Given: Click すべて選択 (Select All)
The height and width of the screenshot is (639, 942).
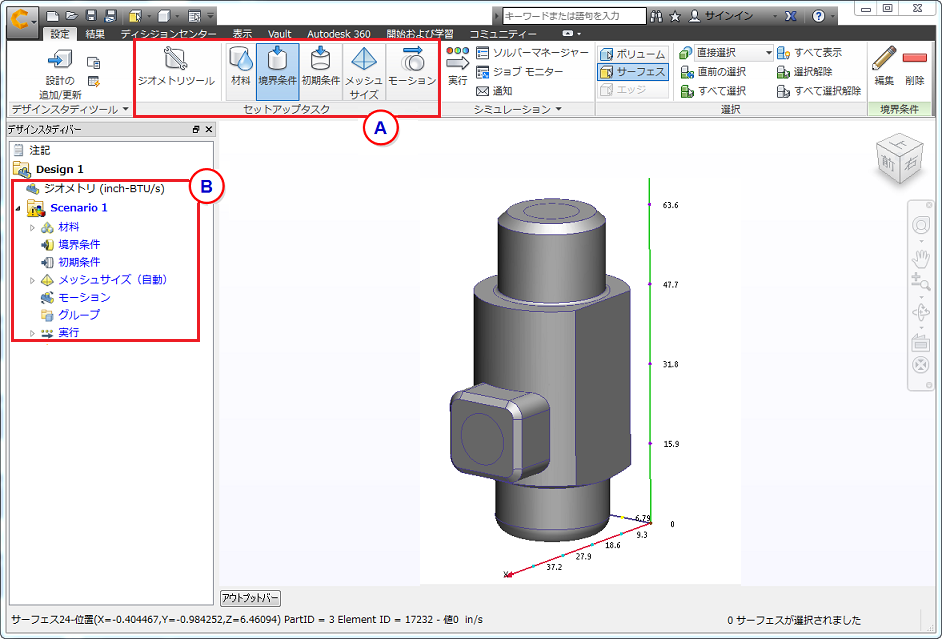Looking at the screenshot, I should [713, 91].
